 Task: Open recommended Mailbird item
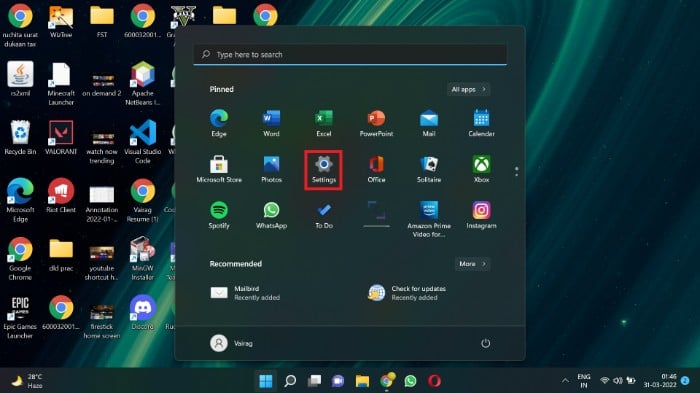pyautogui.click(x=246, y=293)
